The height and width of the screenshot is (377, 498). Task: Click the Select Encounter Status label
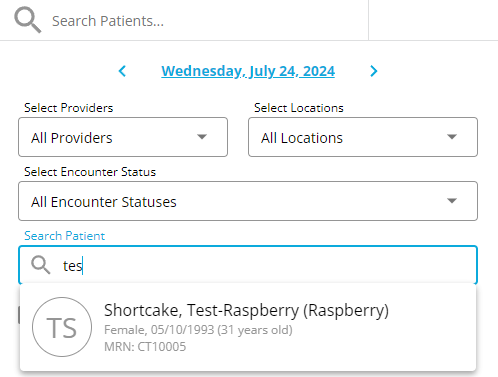coord(90,172)
